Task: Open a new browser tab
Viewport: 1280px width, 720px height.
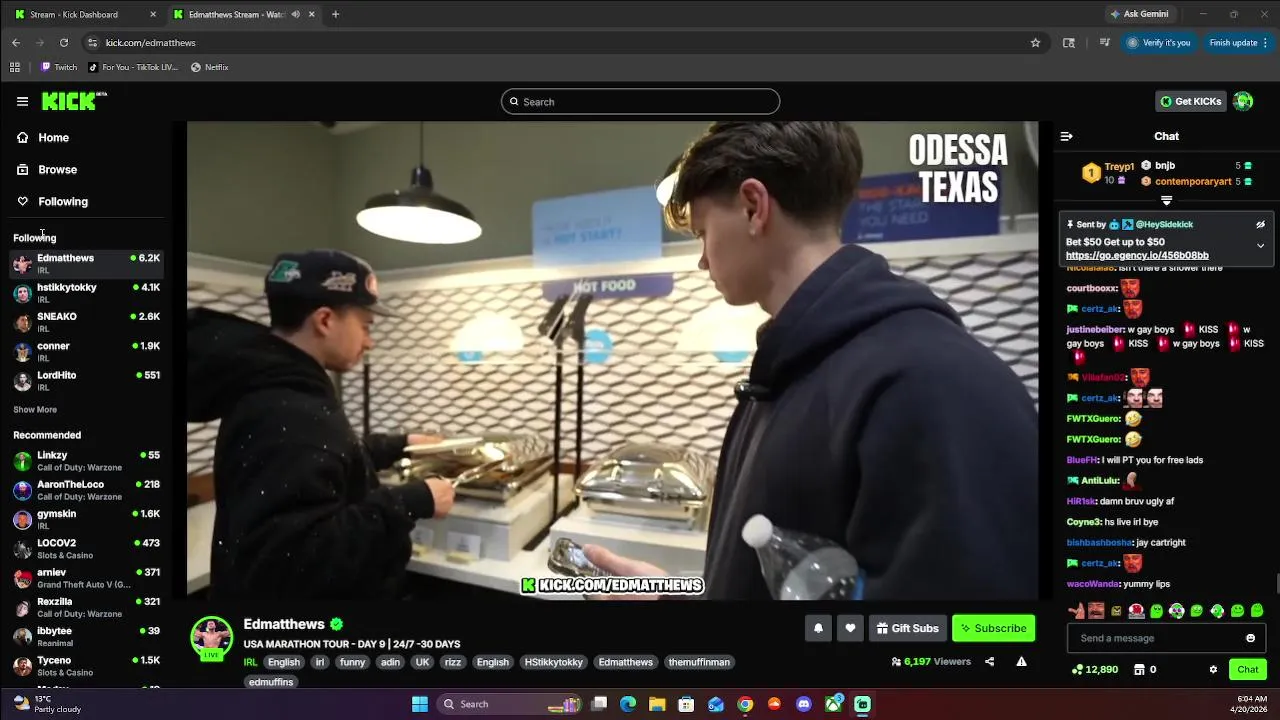Action: coord(335,14)
